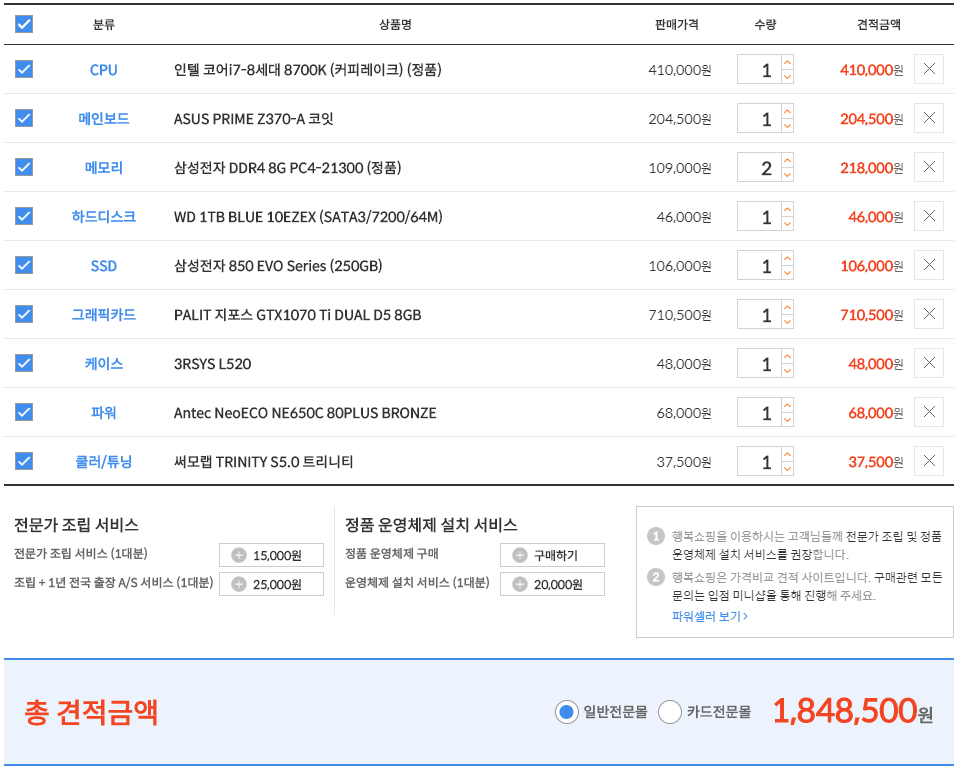Remove the CPU item with its X button
Viewport: 958px width, 768px height.
point(929,69)
